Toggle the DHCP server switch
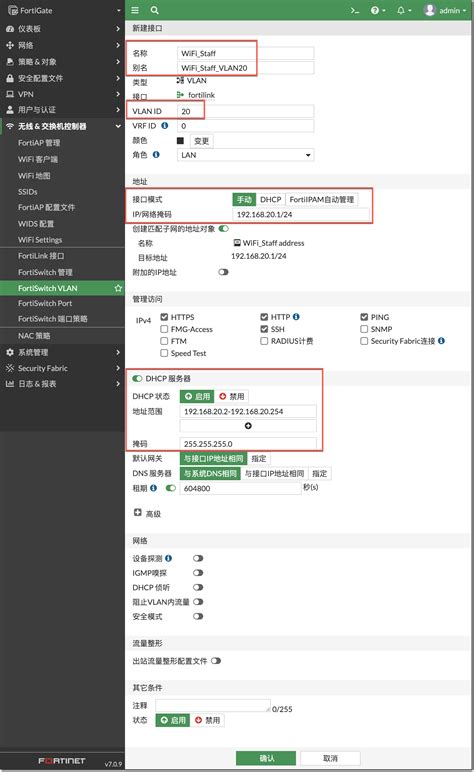The width and height of the screenshot is (474, 772). click(x=137, y=378)
